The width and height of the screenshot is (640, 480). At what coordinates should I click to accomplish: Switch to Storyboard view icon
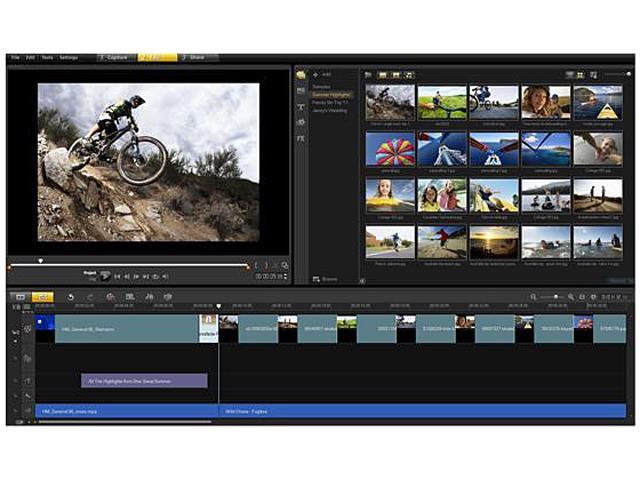(20, 297)
